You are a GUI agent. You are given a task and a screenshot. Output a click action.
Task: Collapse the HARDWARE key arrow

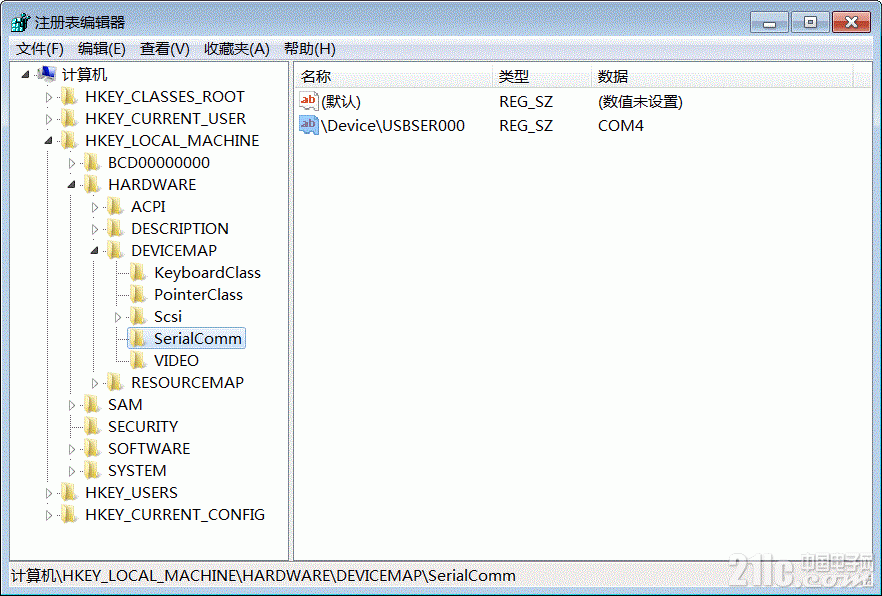[x=71, y=184]
